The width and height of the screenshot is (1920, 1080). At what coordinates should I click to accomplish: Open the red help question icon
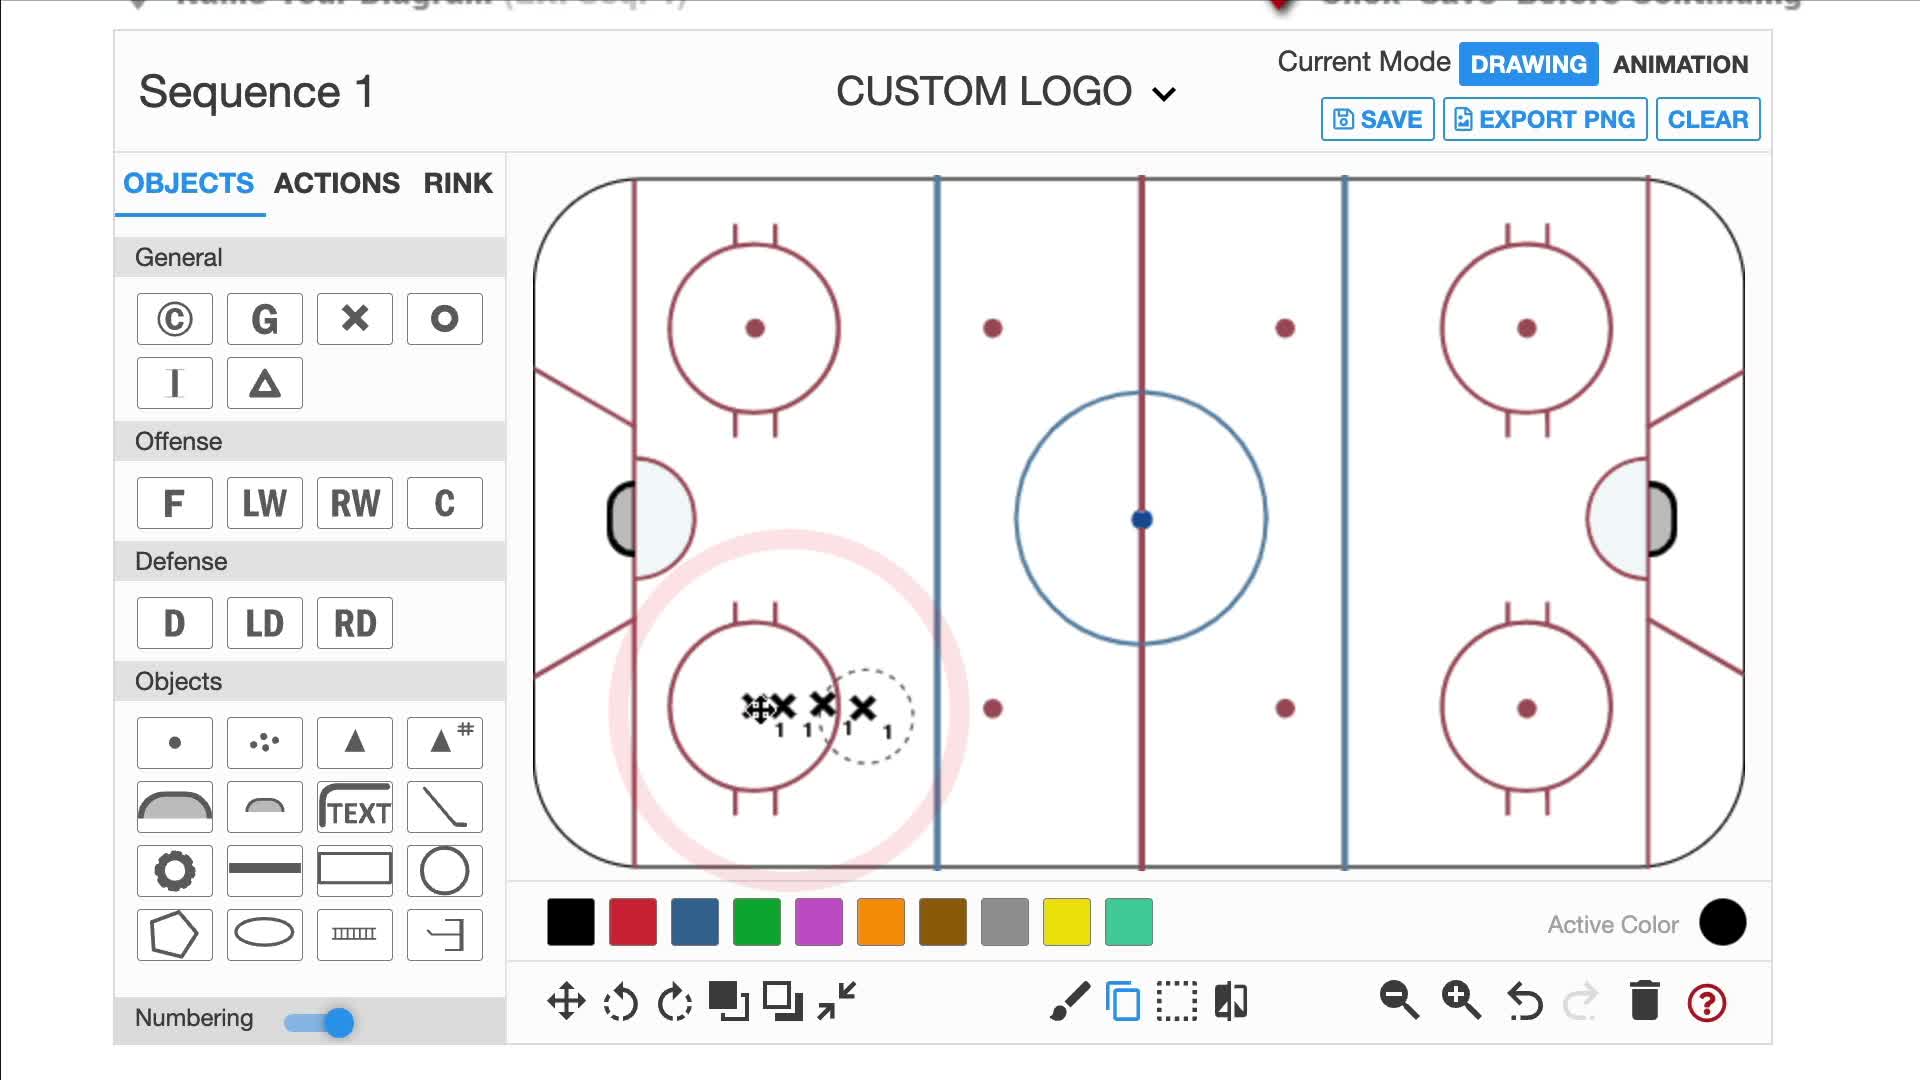pos(1706,1002)
